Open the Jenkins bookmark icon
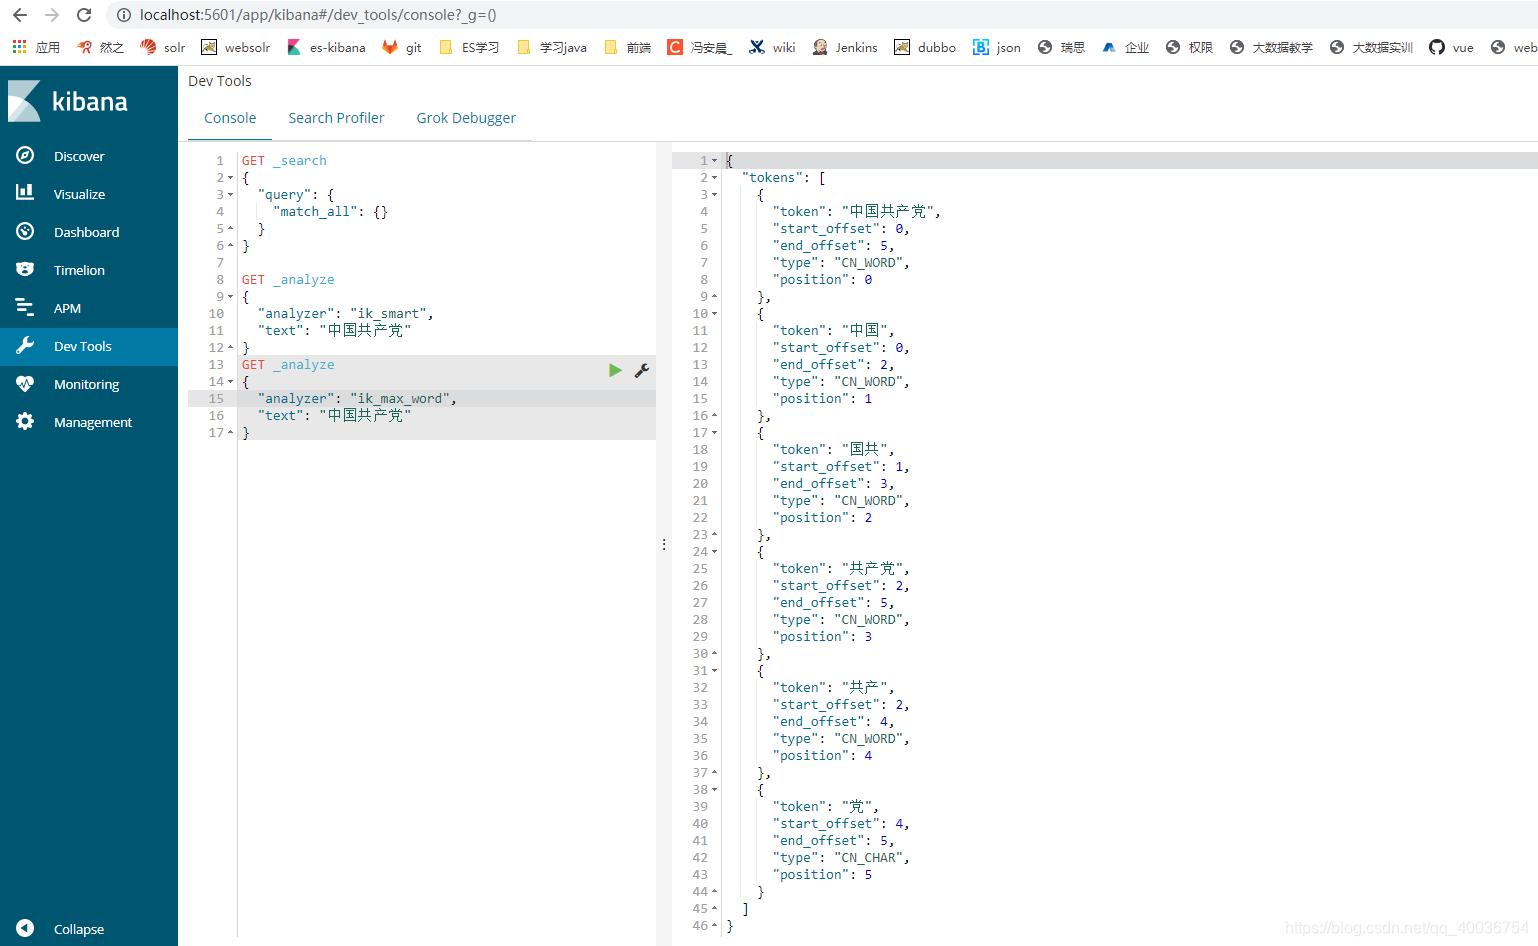This screenshot has width=1538, height=946. tap(820, 47)
